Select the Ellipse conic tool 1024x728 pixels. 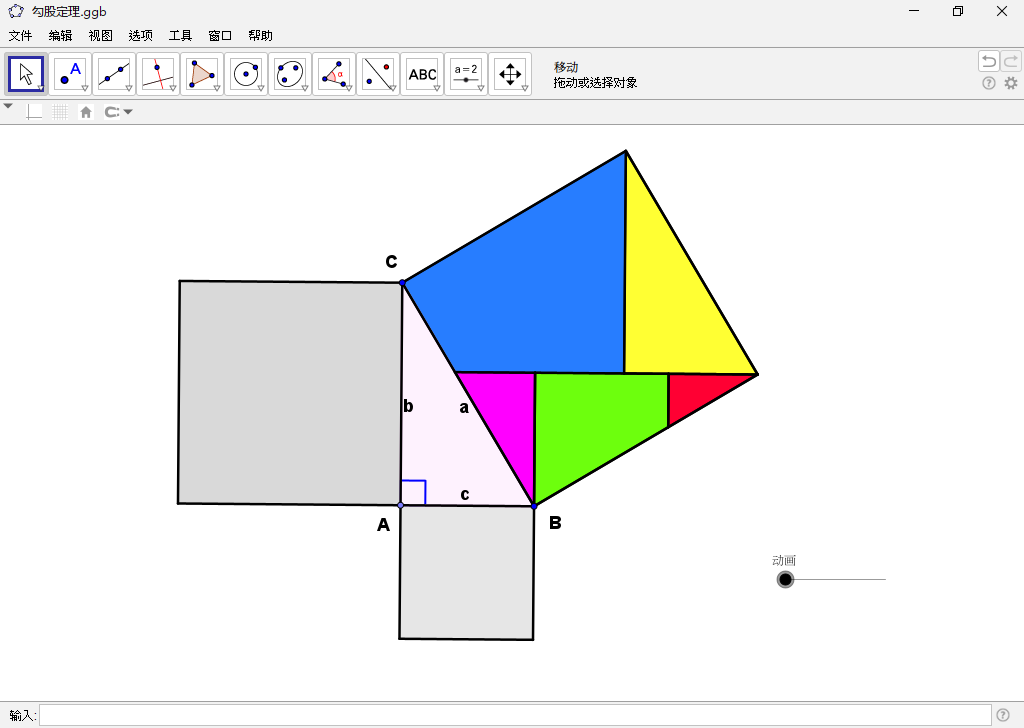(x=290, y=74)
